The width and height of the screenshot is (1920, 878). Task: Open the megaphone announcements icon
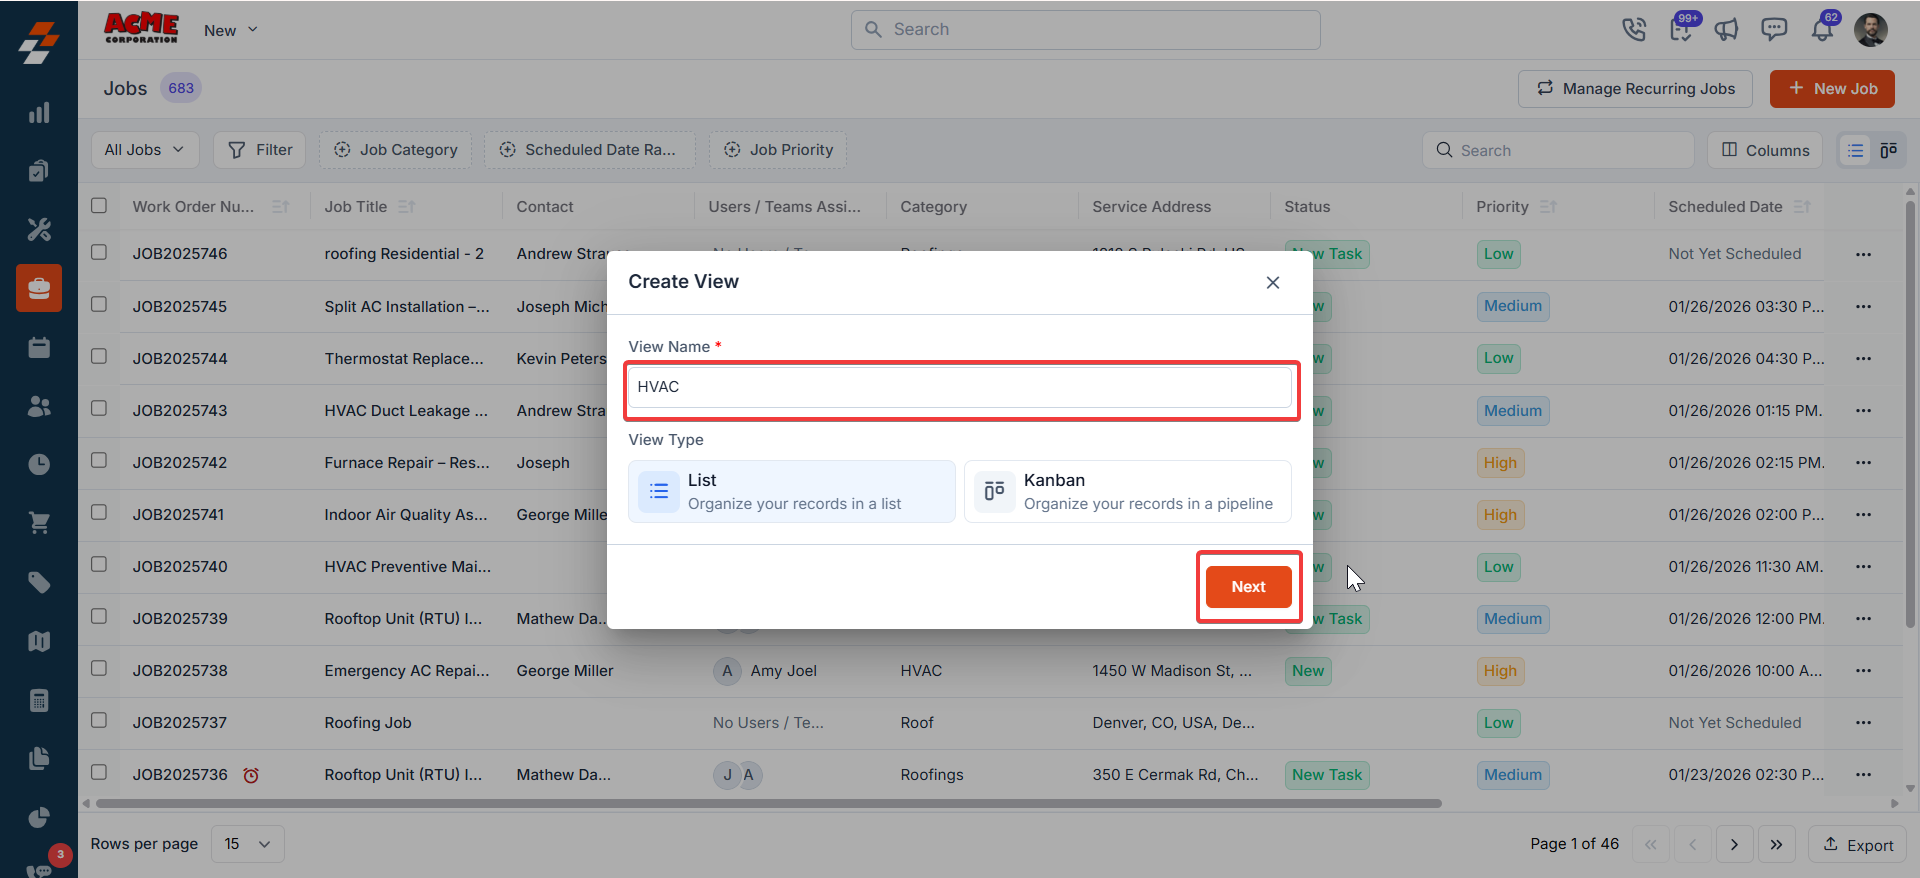click(x=1727, y=30)
